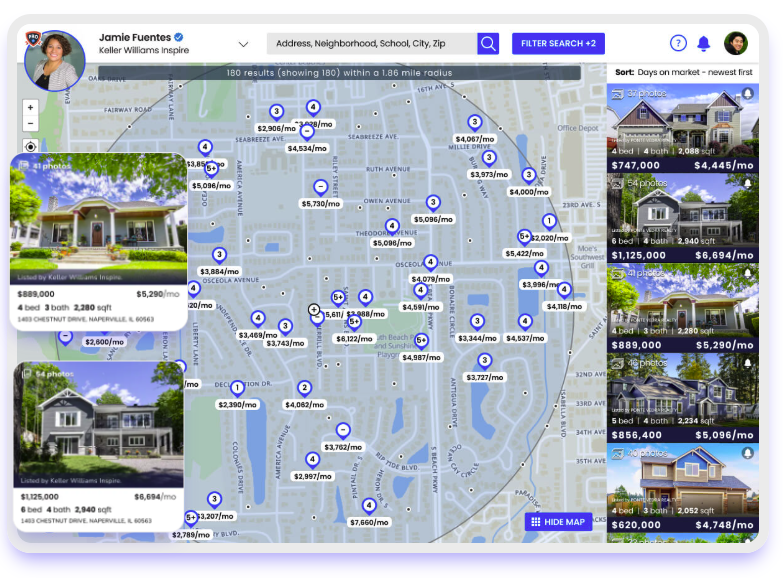783x578 pixels.
Task: Open the help question mark icon
Action: (x=678, y=43)
